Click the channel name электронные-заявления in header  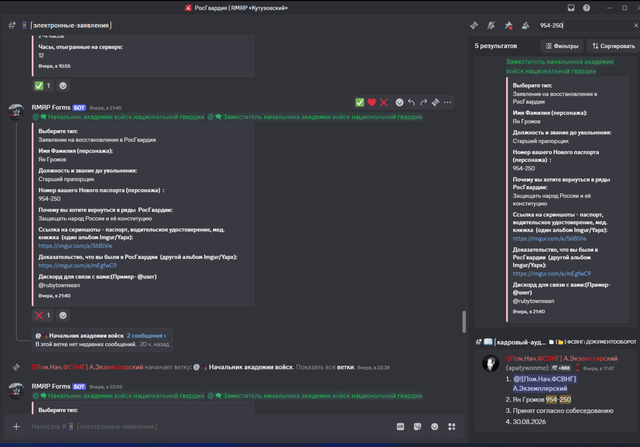click(71, 25)
